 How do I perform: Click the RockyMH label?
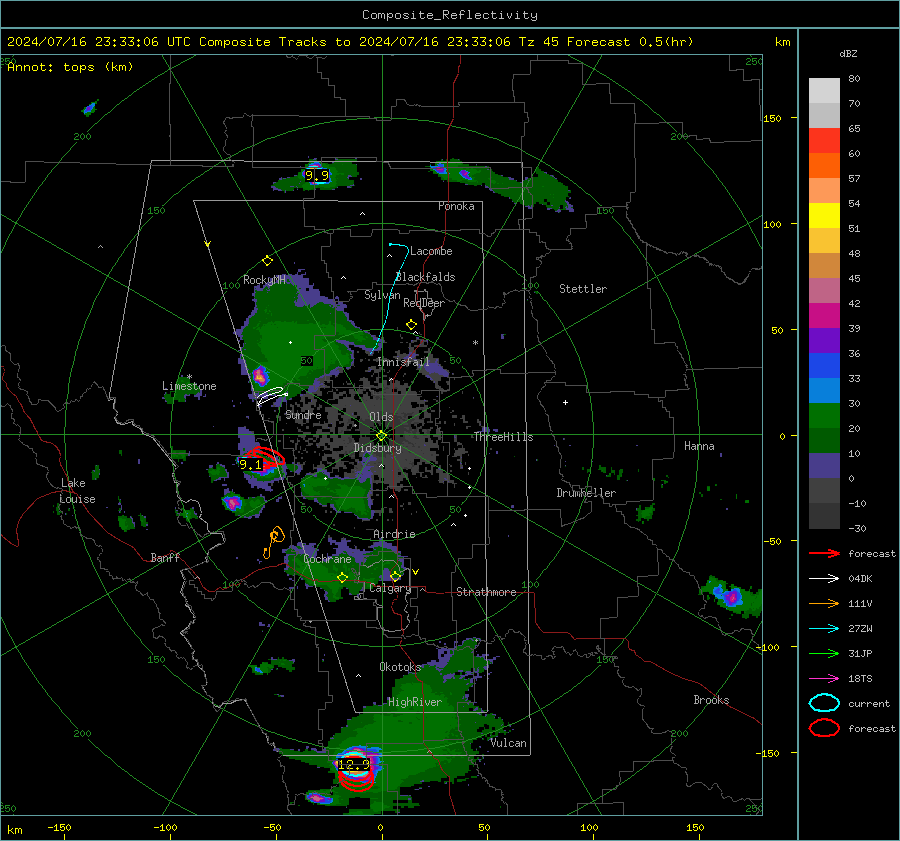point(264,280)
